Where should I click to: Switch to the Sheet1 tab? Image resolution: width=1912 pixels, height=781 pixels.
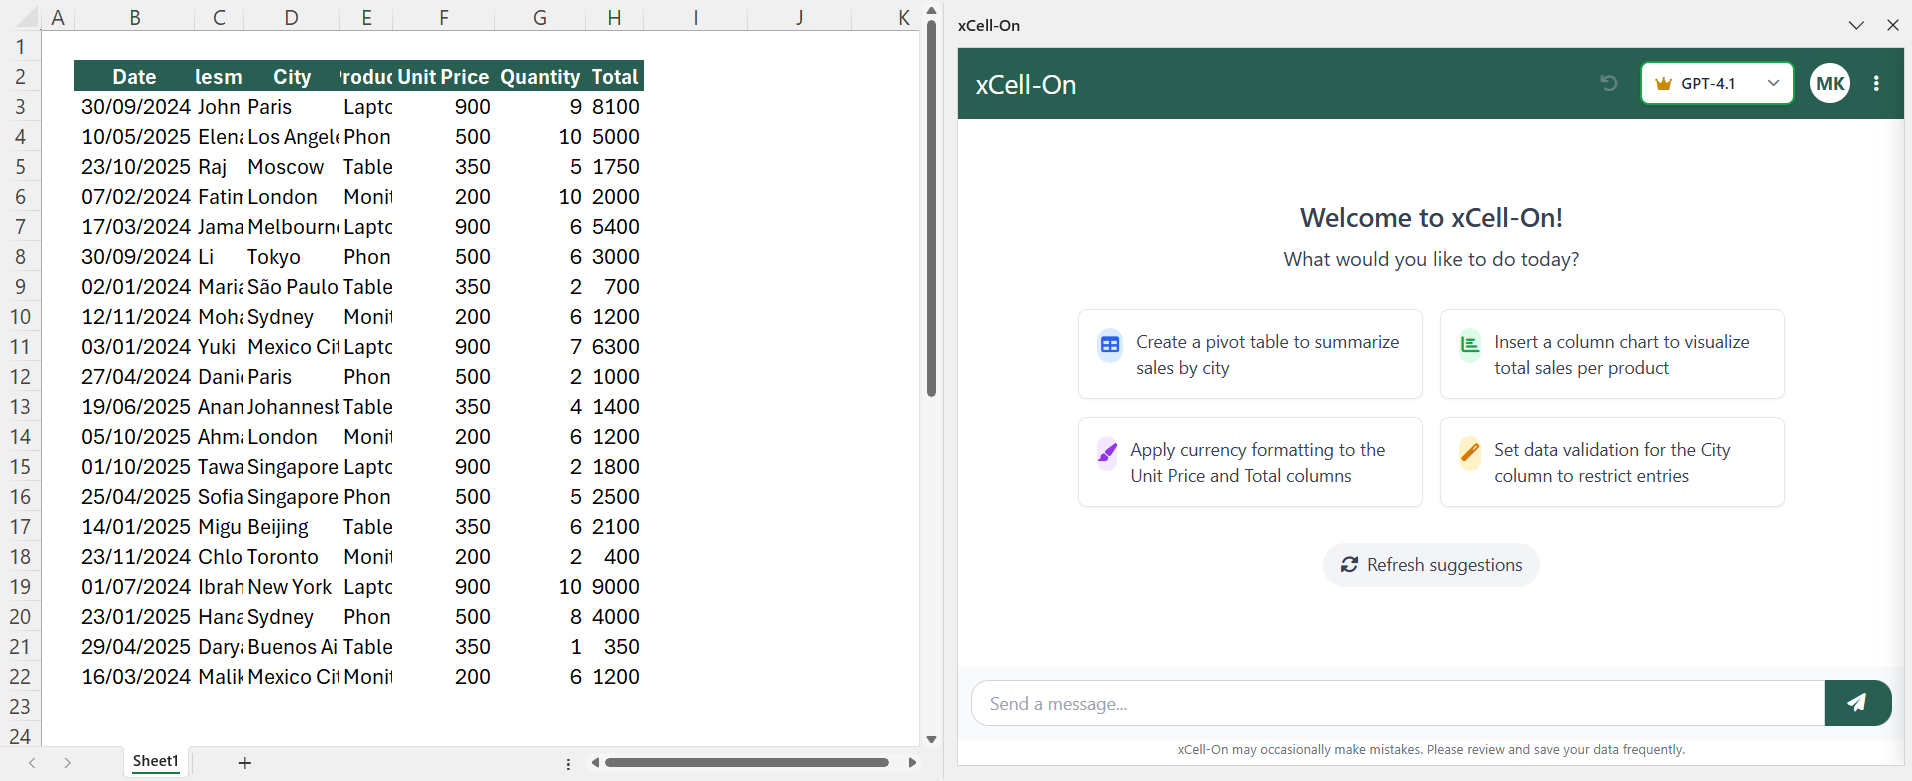click(156, 762)
